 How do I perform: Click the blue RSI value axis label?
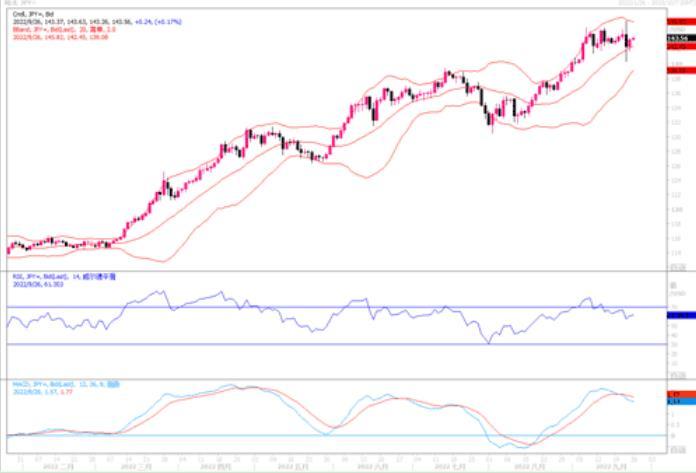coord(681,315)
